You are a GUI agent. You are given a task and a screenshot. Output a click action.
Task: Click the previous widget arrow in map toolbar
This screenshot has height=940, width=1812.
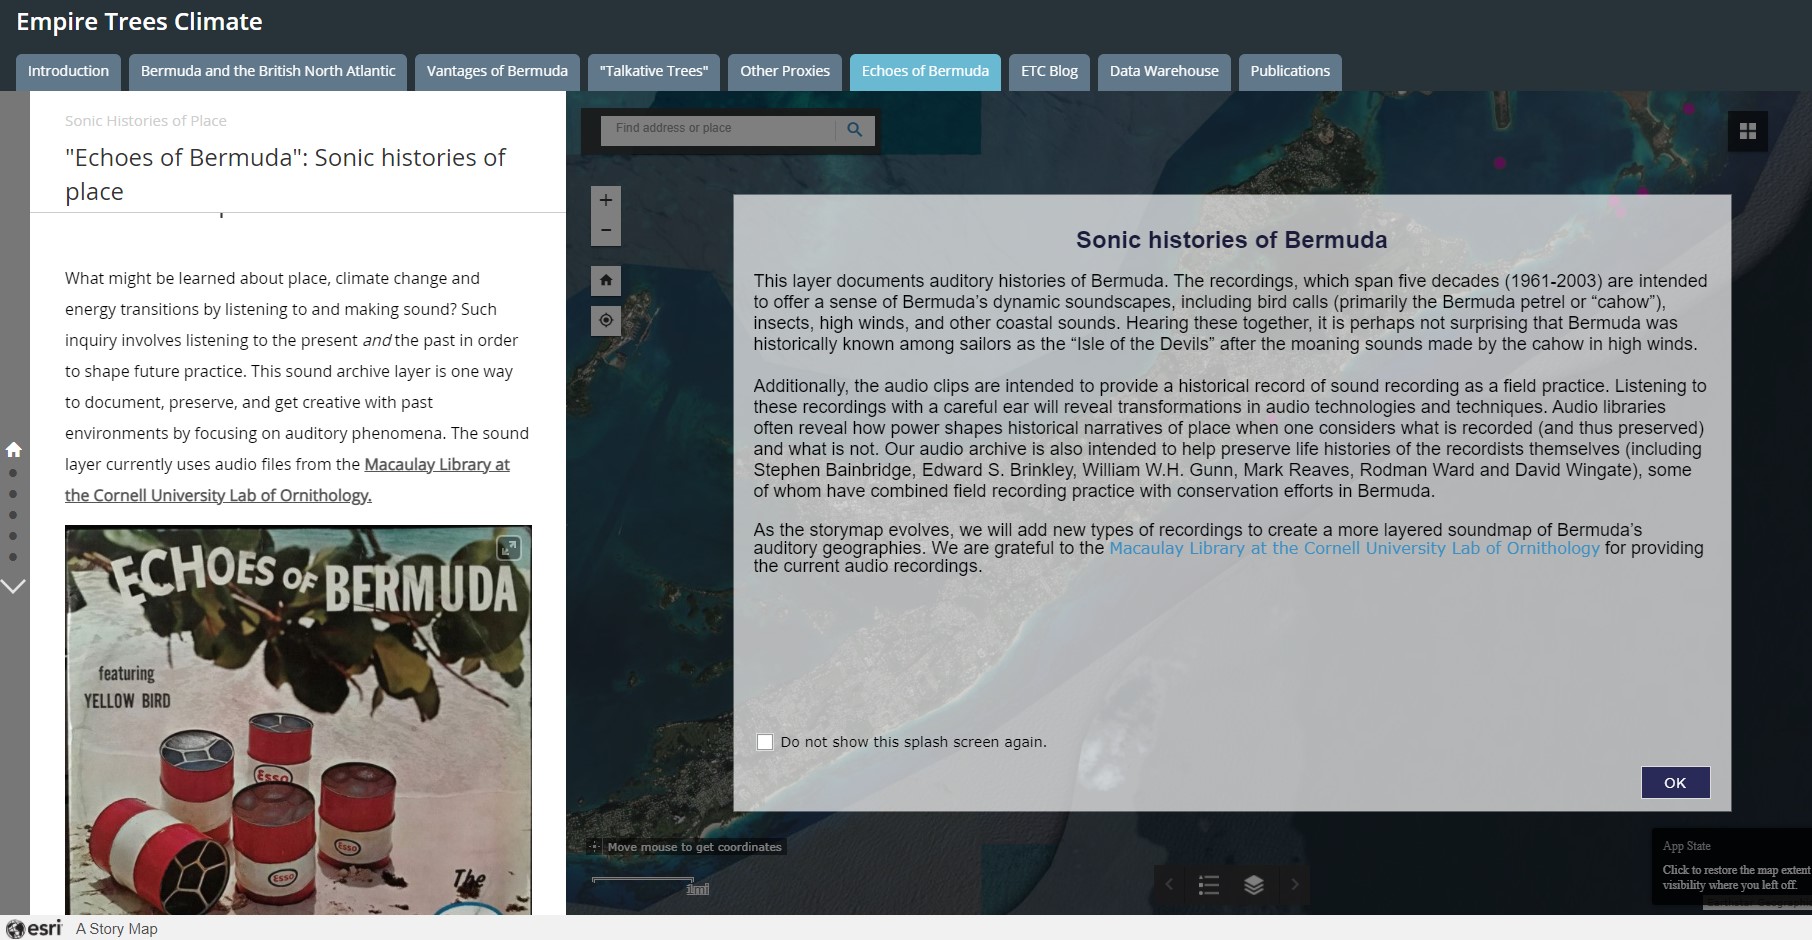click(x=1168, y=885)
